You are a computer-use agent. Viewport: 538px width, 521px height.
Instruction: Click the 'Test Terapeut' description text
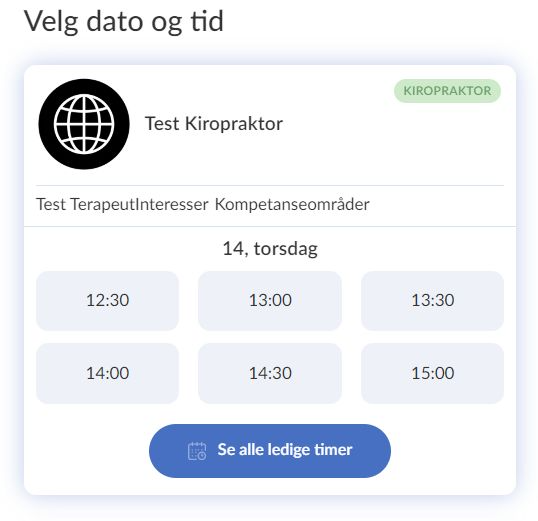tap(85, 205)
